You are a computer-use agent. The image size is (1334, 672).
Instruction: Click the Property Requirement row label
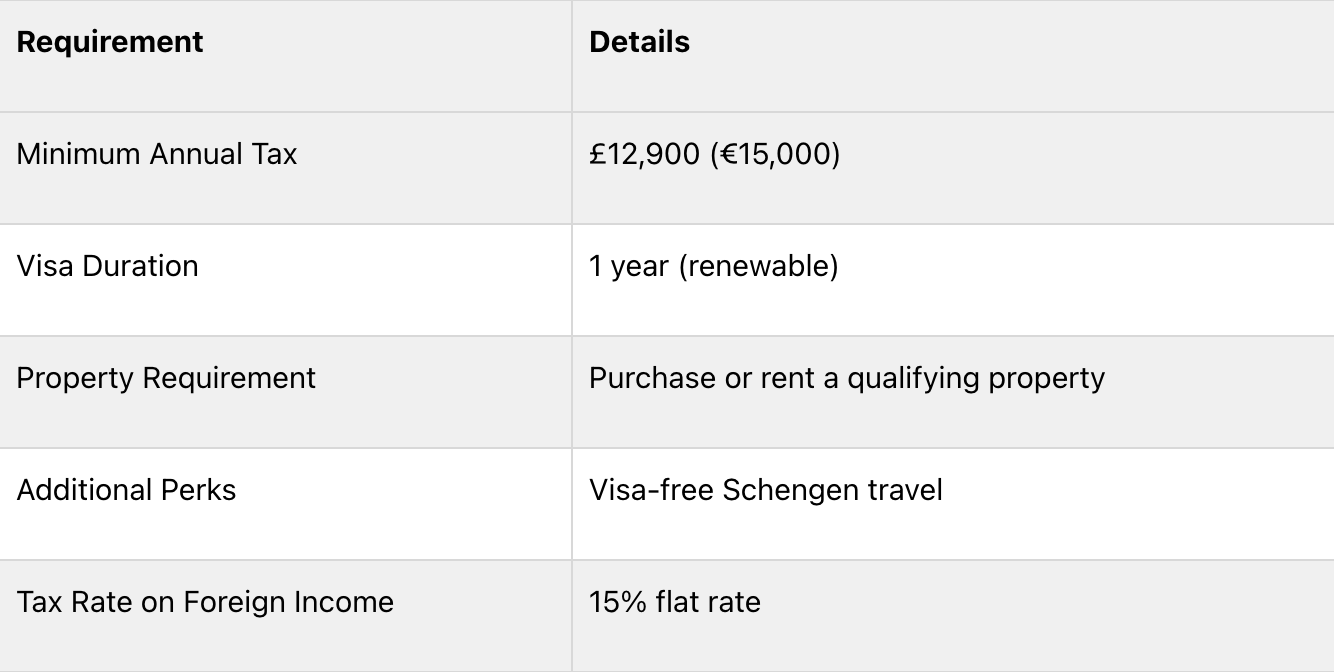166,378
